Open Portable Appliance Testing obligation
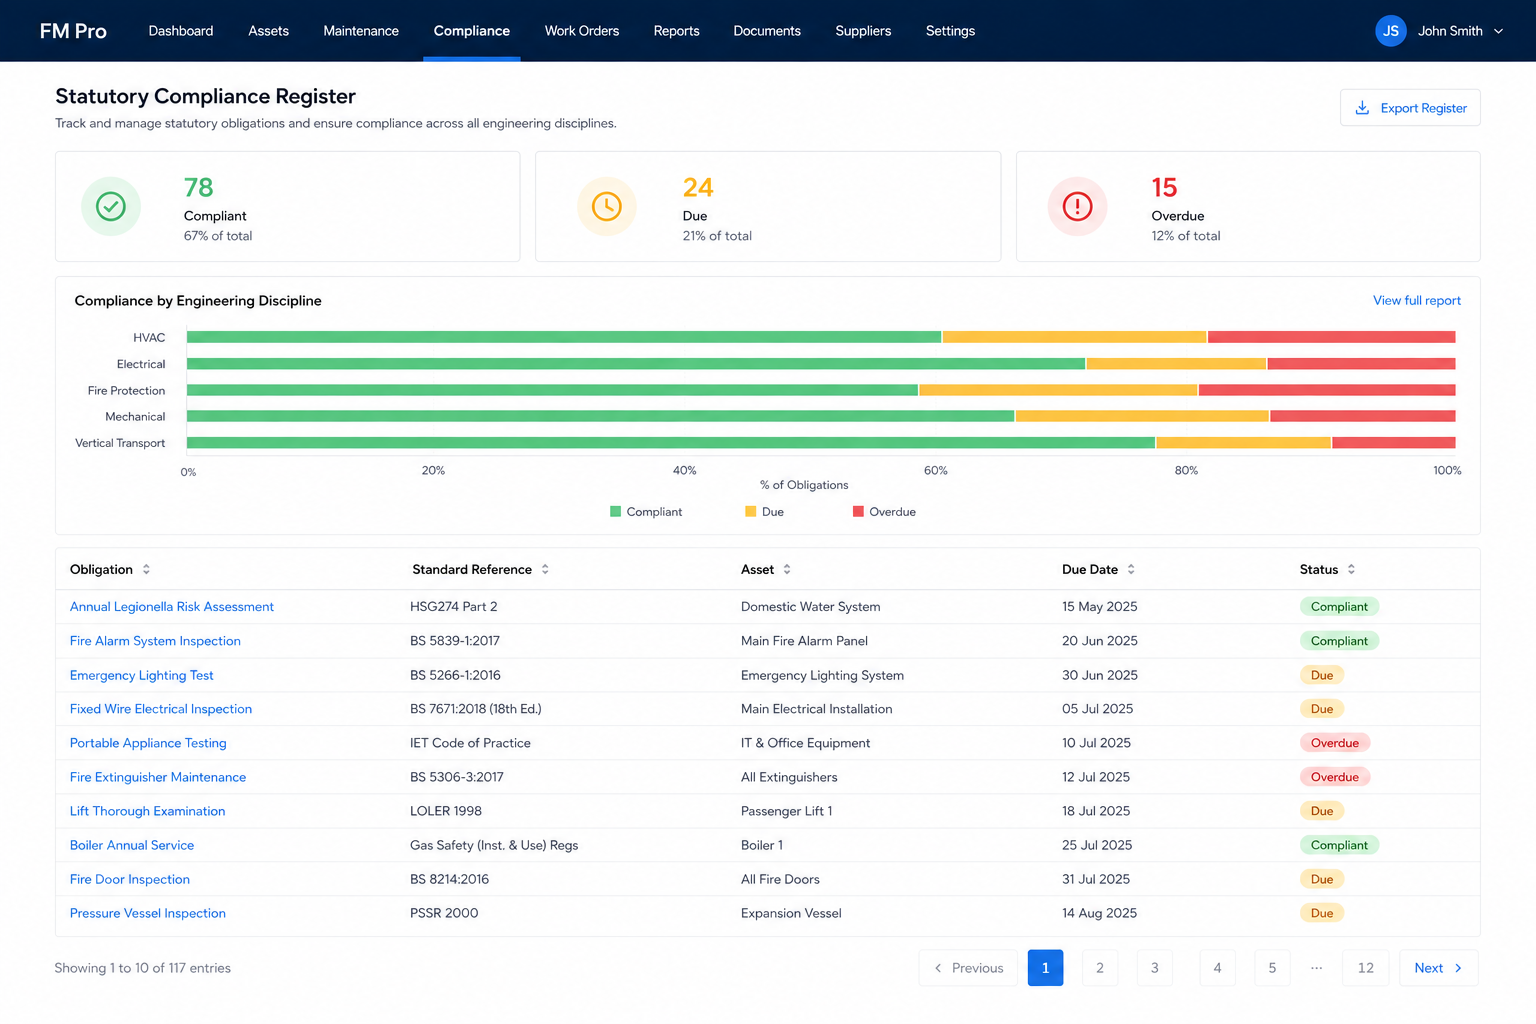 pos(148,743)
